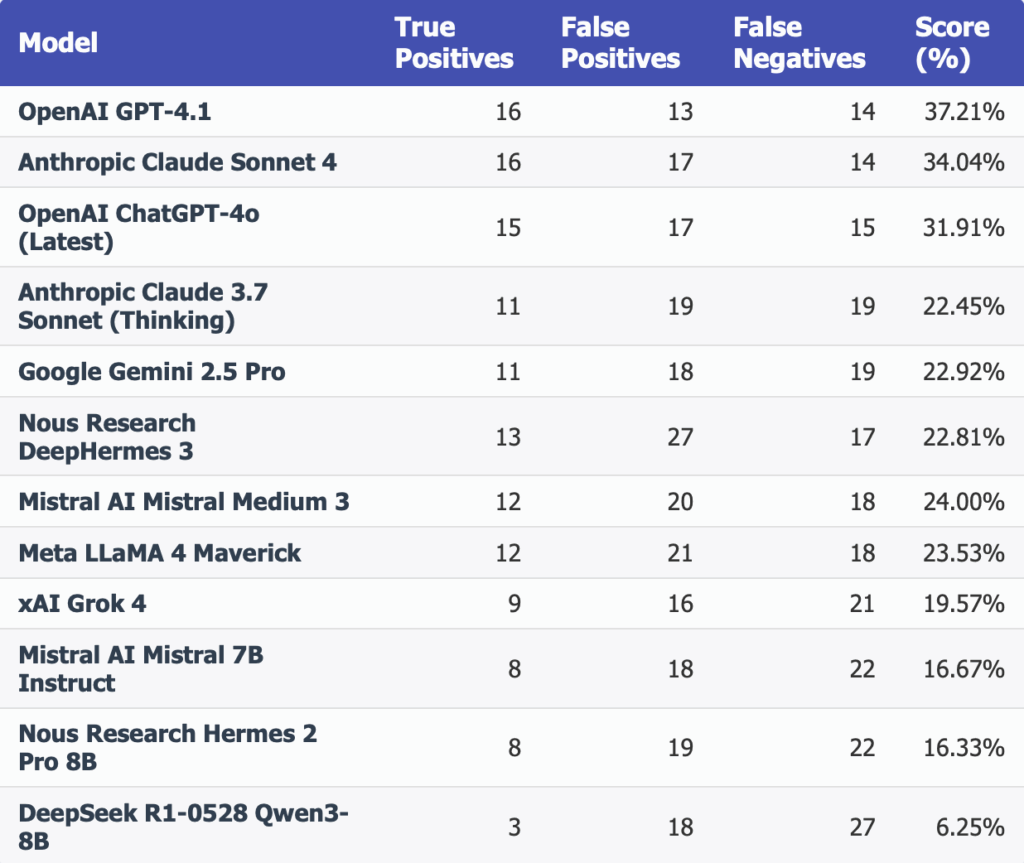Click the False Positives column header
This screenshot has width=1024, height=863.
[x=620, y=43]
